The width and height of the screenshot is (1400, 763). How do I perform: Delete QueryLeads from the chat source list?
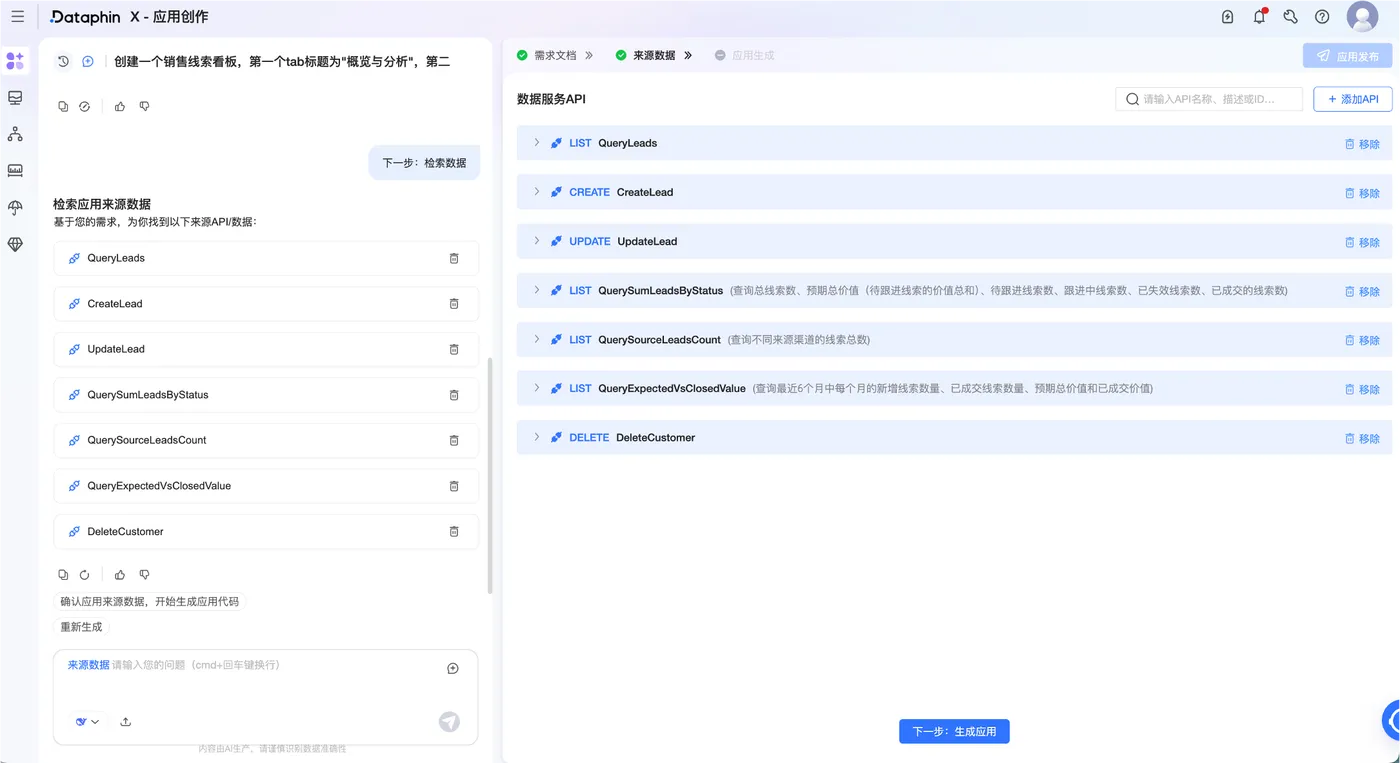click(x=454, y=258)
